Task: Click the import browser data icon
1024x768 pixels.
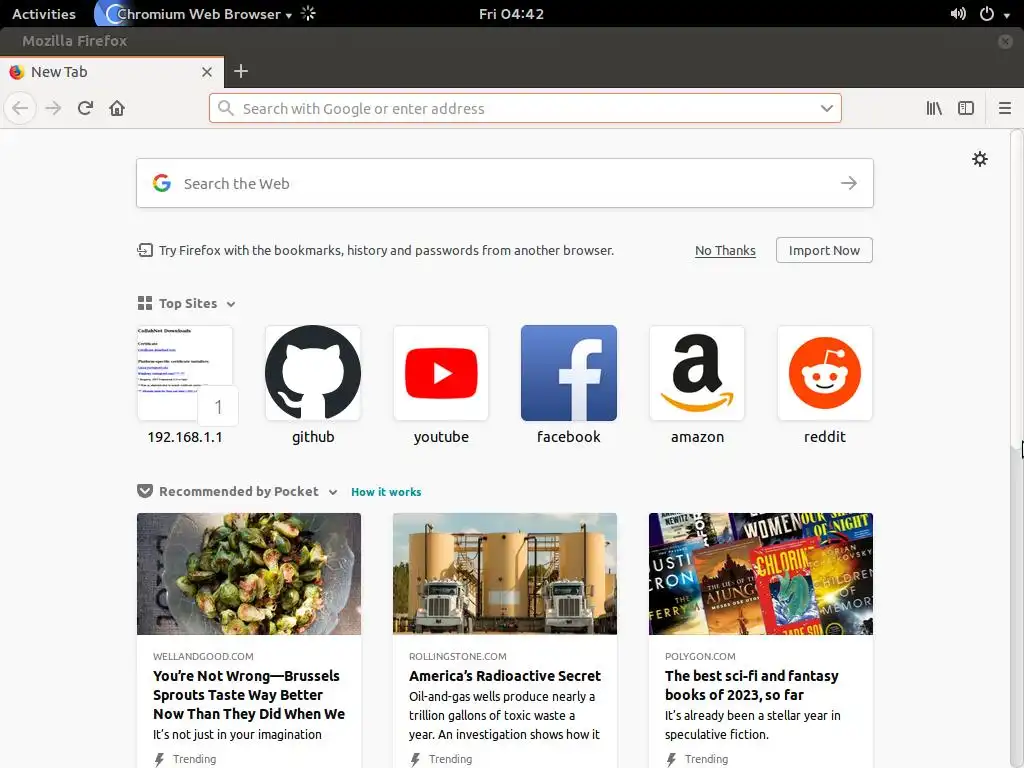Action: click(x=145, y=250)
